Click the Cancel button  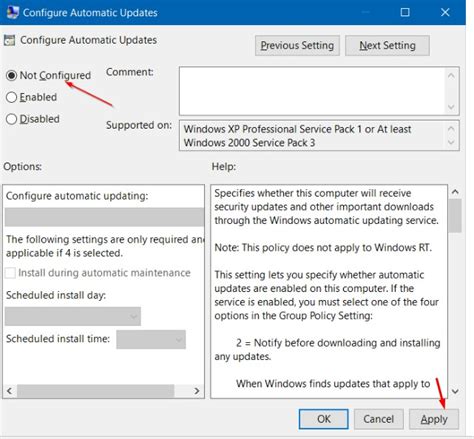tap(379, 419)
